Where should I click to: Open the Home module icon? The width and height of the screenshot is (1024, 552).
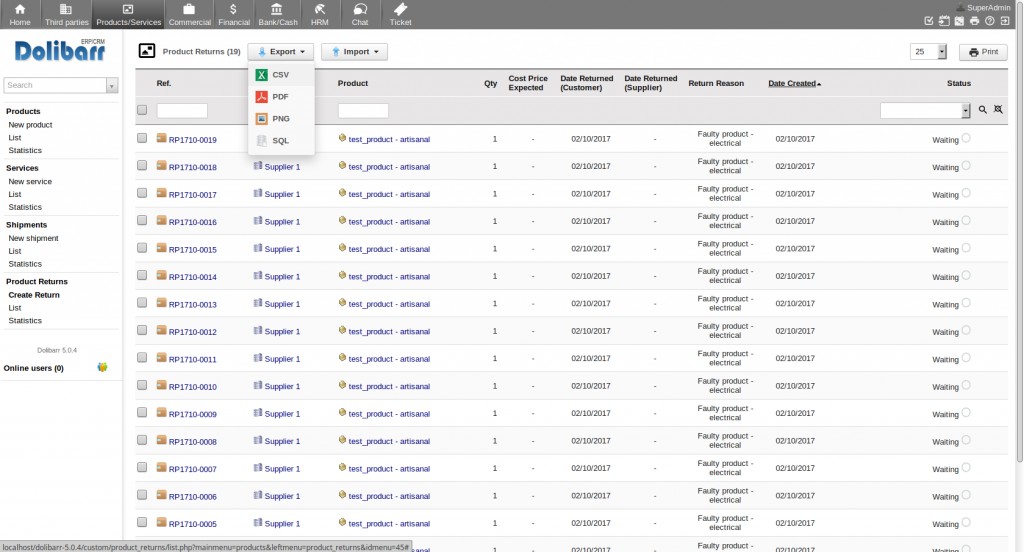20,14
